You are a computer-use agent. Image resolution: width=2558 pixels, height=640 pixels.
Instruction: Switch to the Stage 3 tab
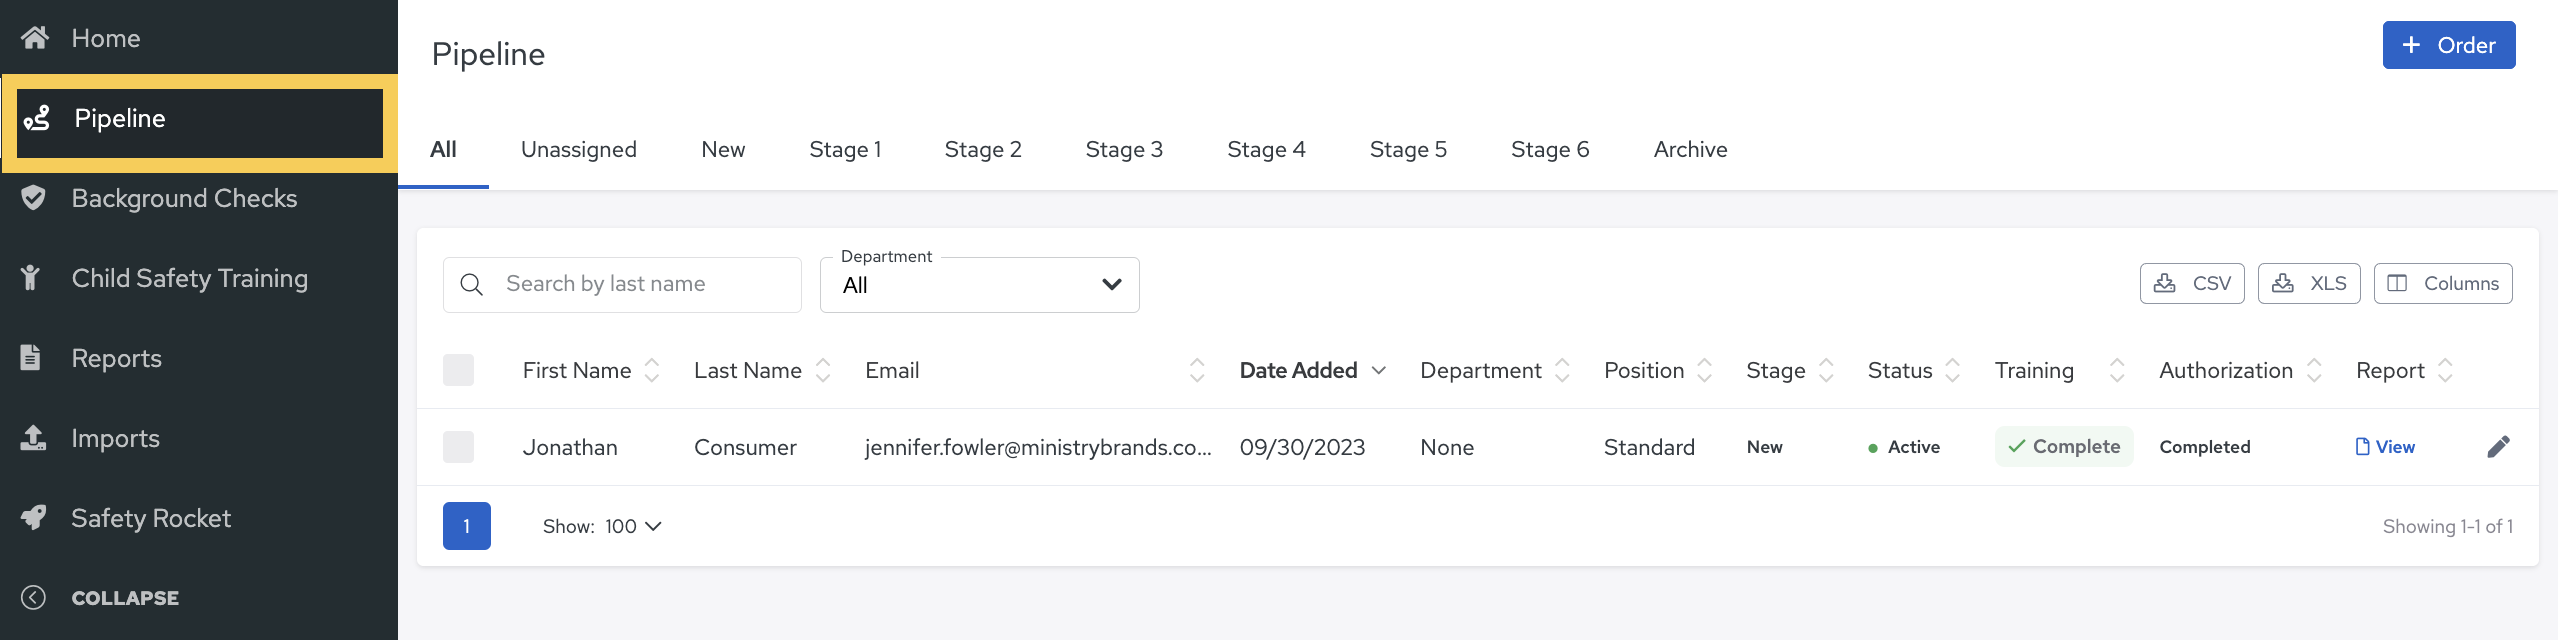[x=1124, y=149]
